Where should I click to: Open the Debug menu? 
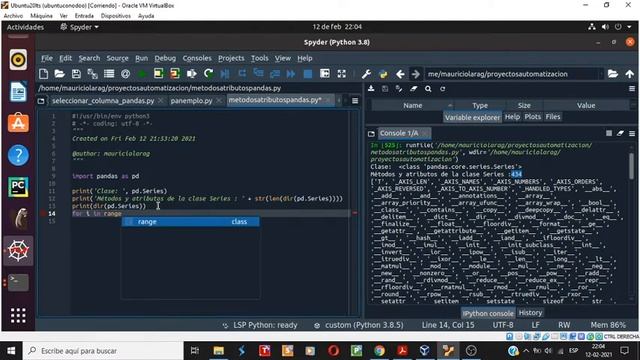click(x=165, y=58)
